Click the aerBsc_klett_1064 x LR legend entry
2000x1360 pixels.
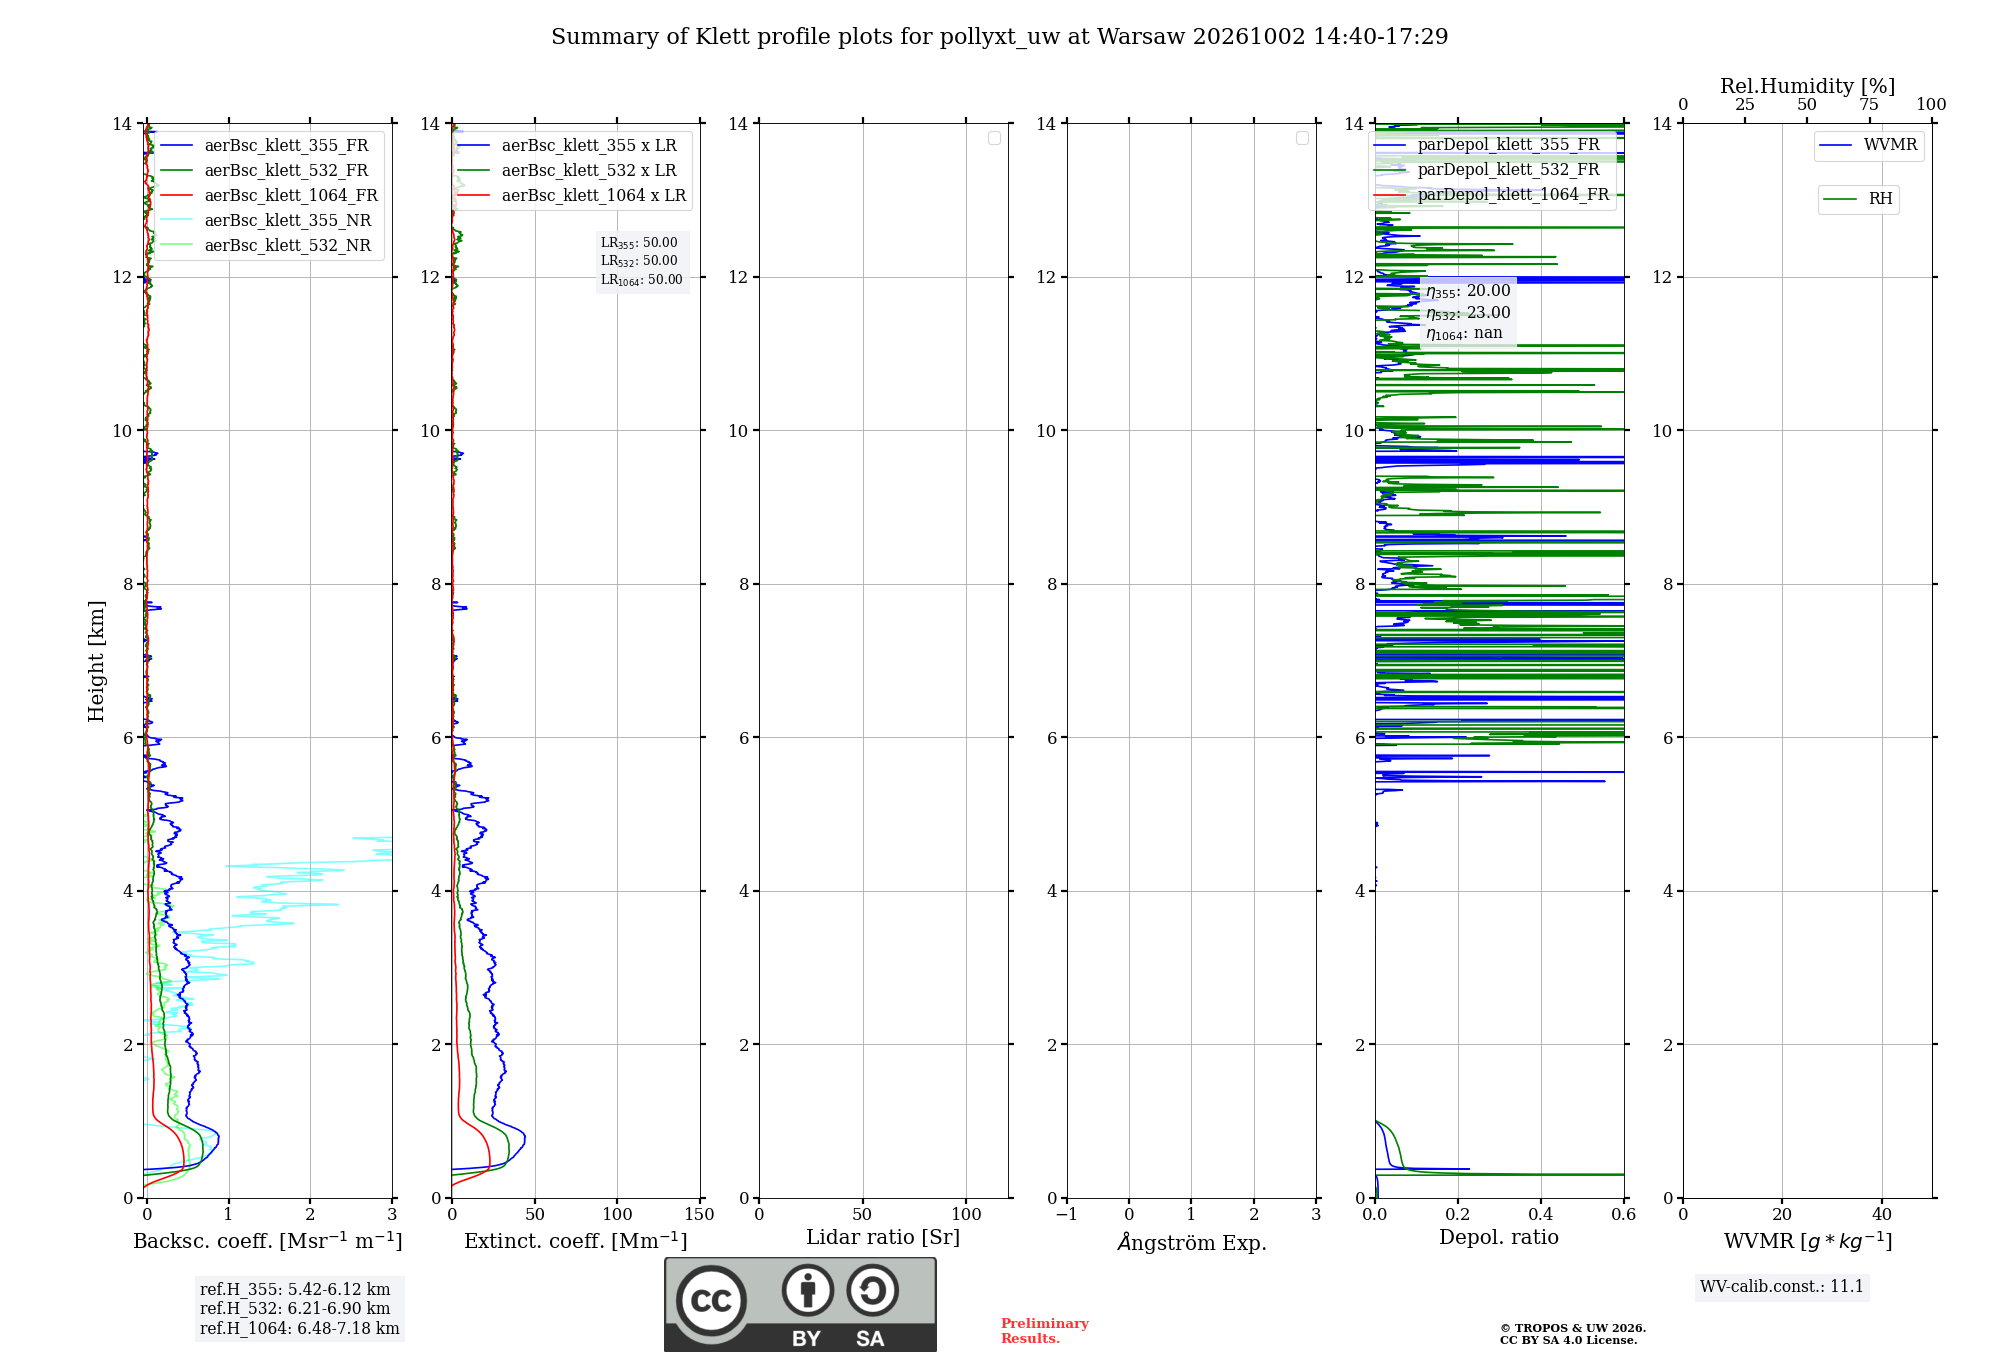pos(572,195)
